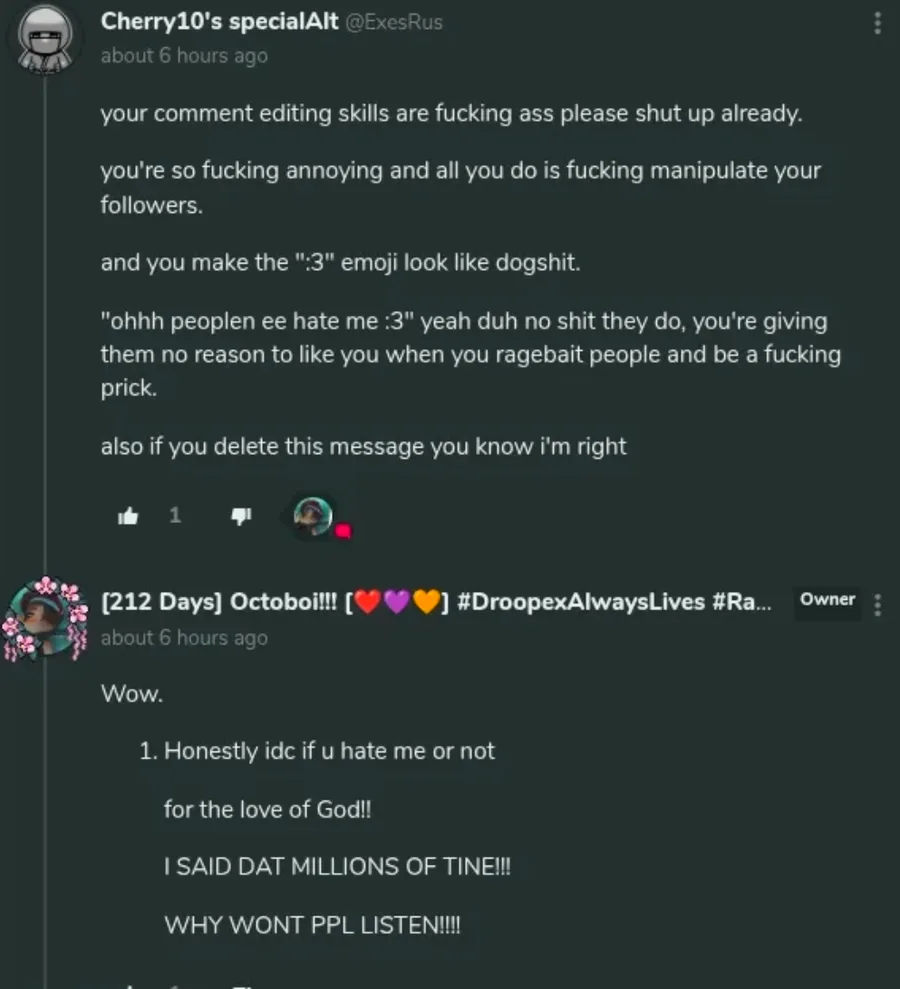
Task: Click the like count number 1
Action: coord(175,516)
